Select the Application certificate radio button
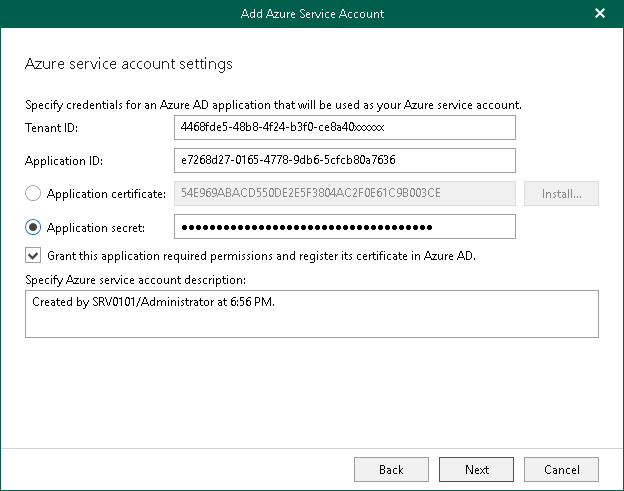 coord(34,194)
